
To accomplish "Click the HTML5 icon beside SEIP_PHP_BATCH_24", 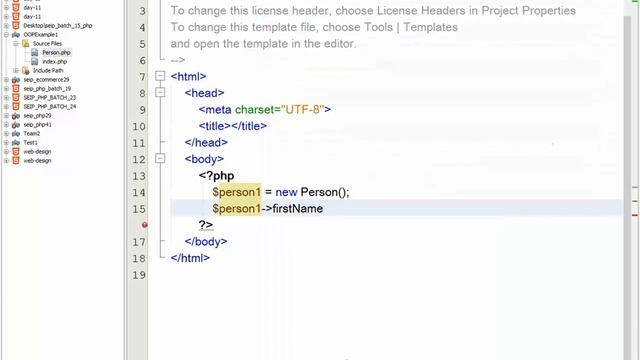I will [16, 107].
